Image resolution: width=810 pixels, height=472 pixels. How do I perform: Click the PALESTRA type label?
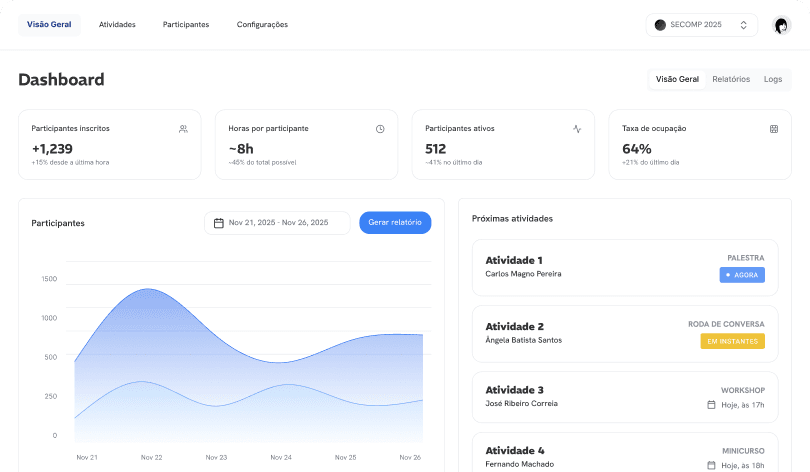click(746, 258)
